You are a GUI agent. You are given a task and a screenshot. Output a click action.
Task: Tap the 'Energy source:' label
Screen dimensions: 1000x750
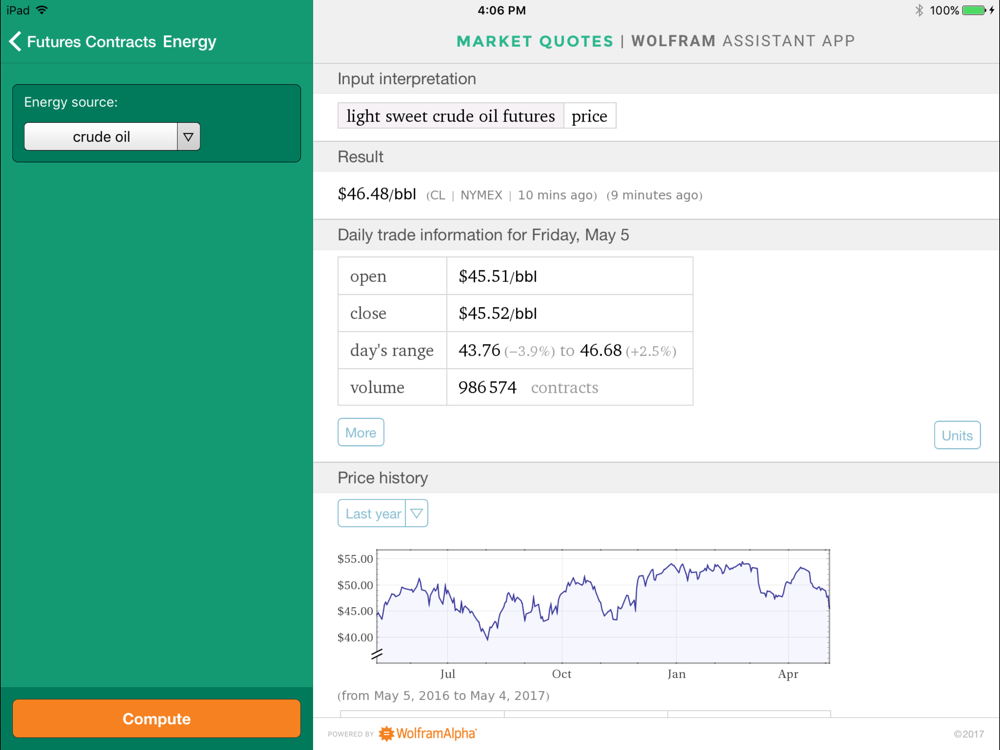point(71,102)
